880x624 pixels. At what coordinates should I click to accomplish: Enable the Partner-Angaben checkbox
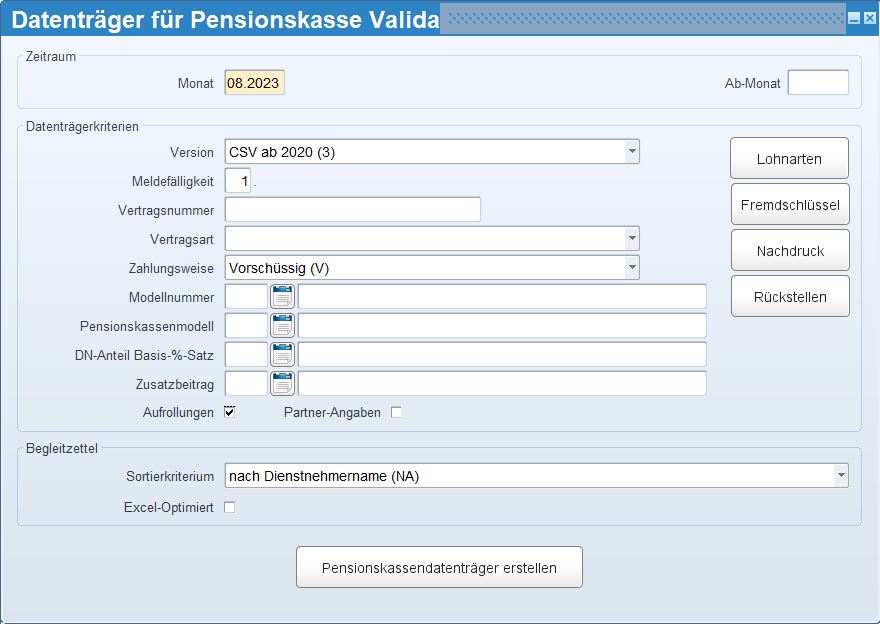click(396, 412)
